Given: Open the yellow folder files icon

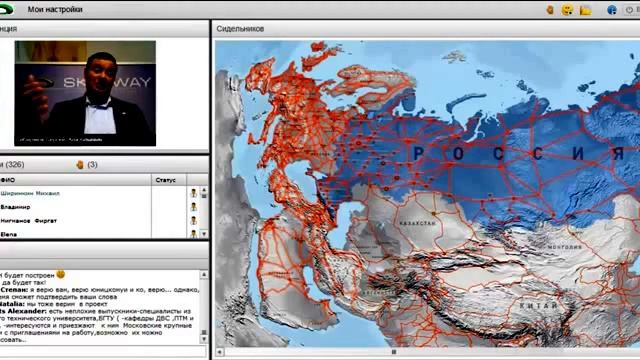Looking at the screenshot, I should [x=585, y=10].
